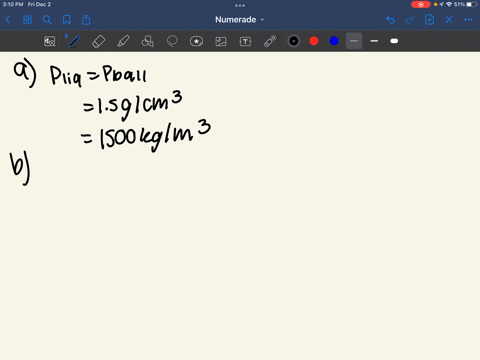Select the Pen tool

coord(74,41)
